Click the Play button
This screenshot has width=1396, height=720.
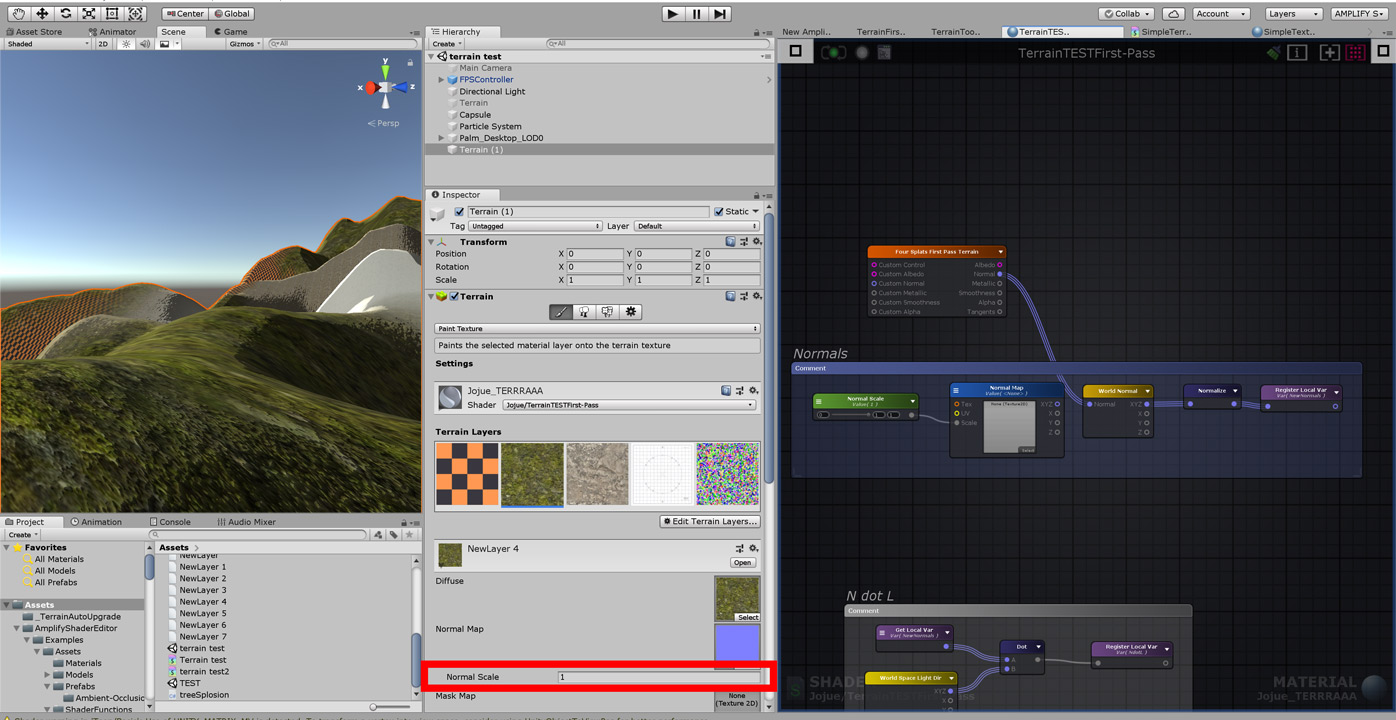coord(673,14)
